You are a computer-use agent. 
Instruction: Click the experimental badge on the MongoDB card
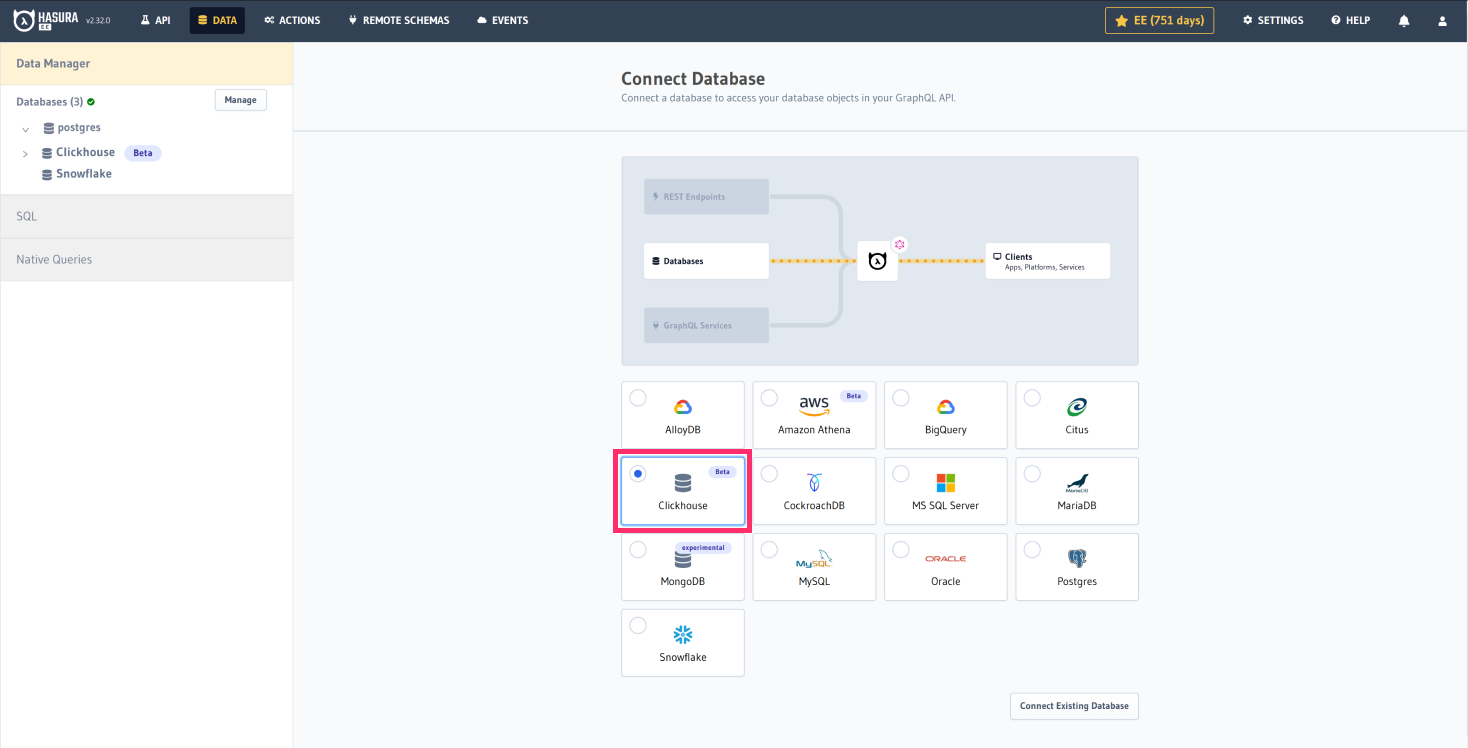(x=705, y=548)
